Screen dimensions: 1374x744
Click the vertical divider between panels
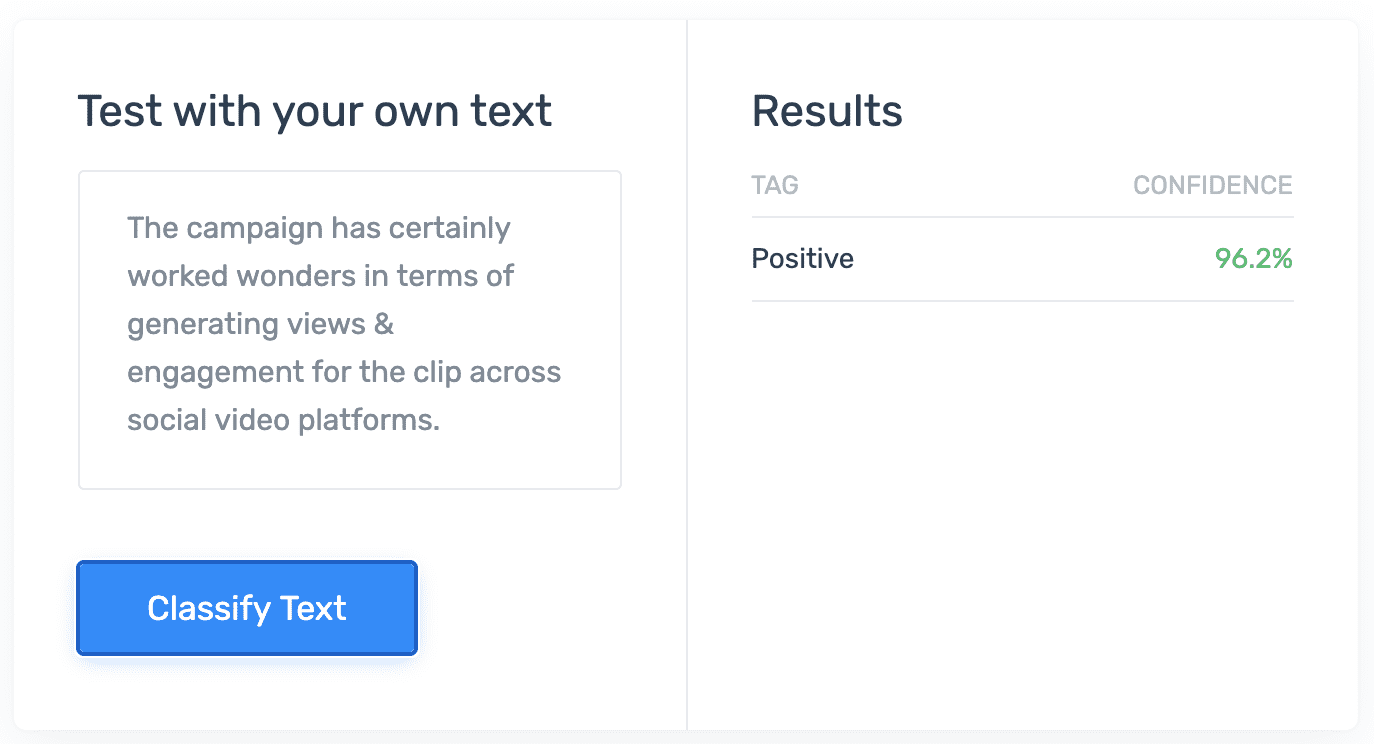click(x=687, y=400)
